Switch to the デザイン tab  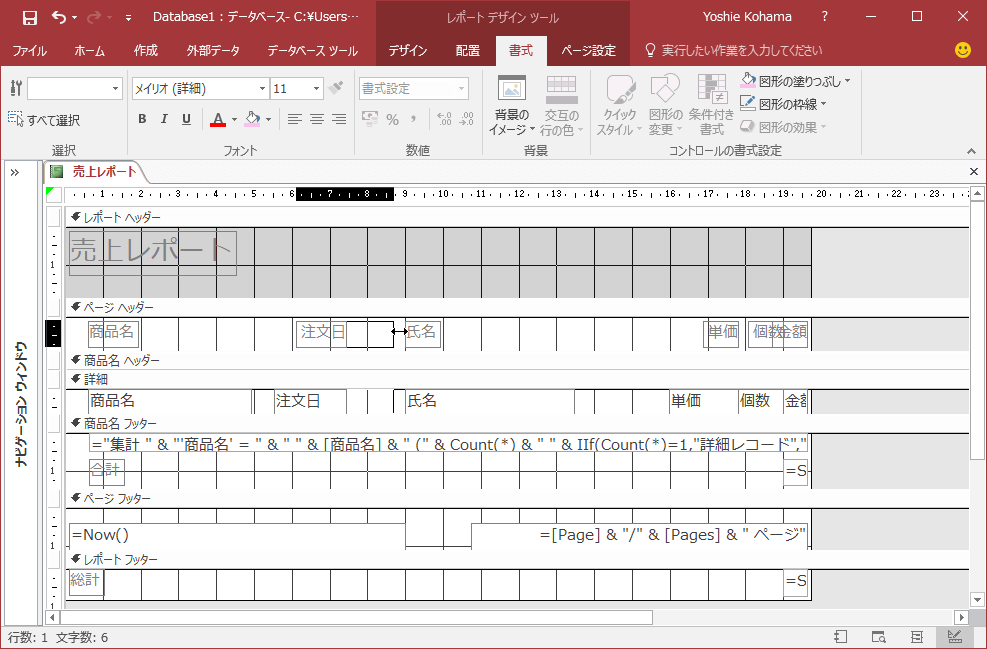(x=408, y=51)
